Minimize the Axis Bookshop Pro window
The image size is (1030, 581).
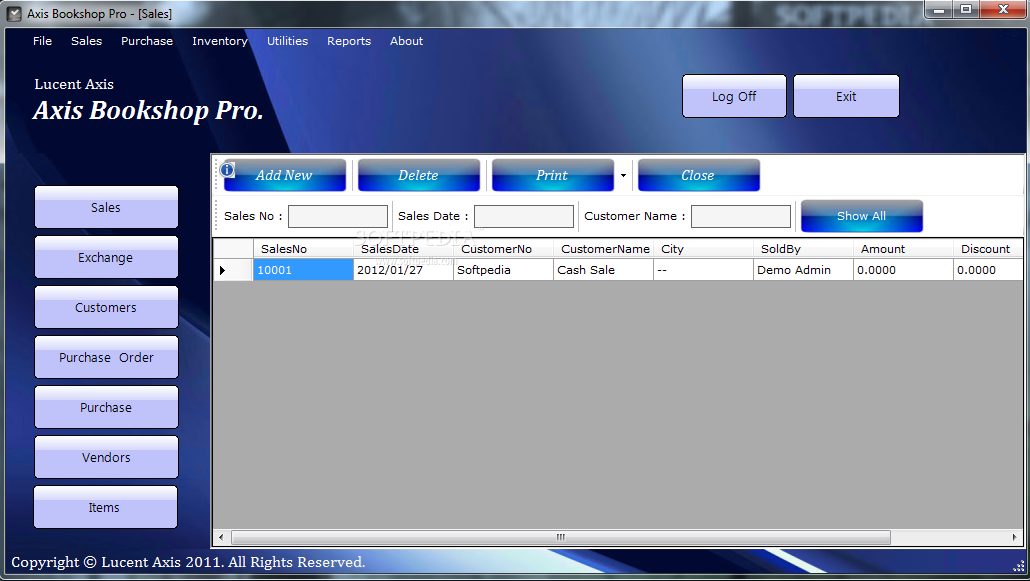point(939,10)
